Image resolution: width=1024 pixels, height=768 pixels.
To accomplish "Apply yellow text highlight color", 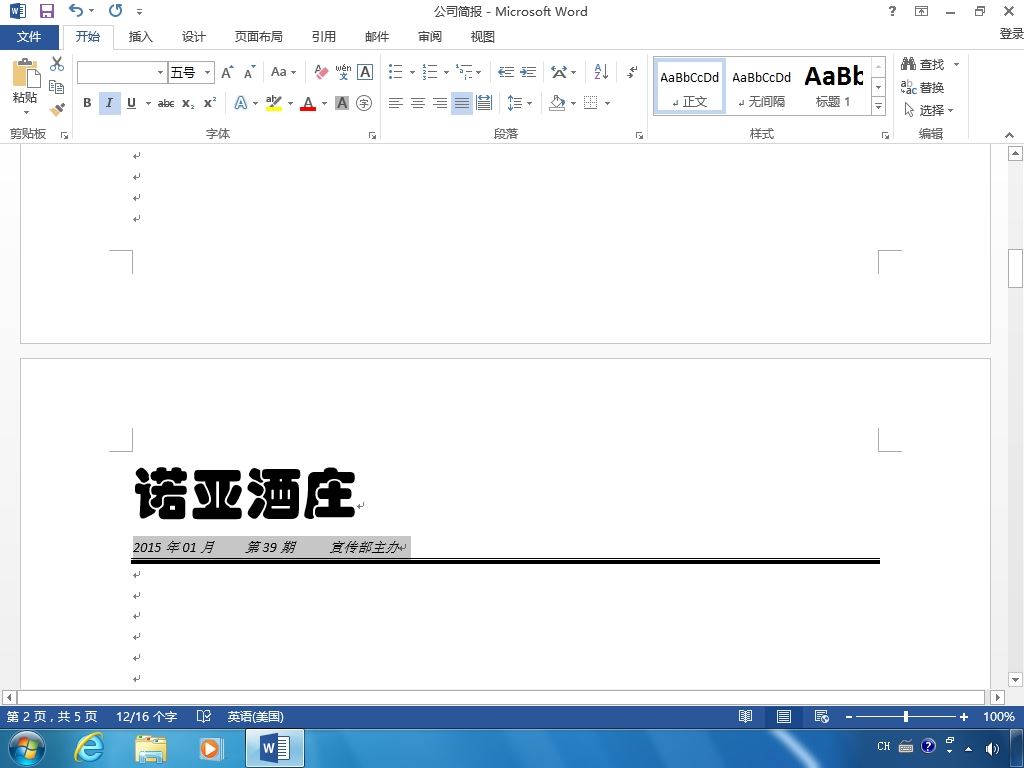I will click(274, 103).
